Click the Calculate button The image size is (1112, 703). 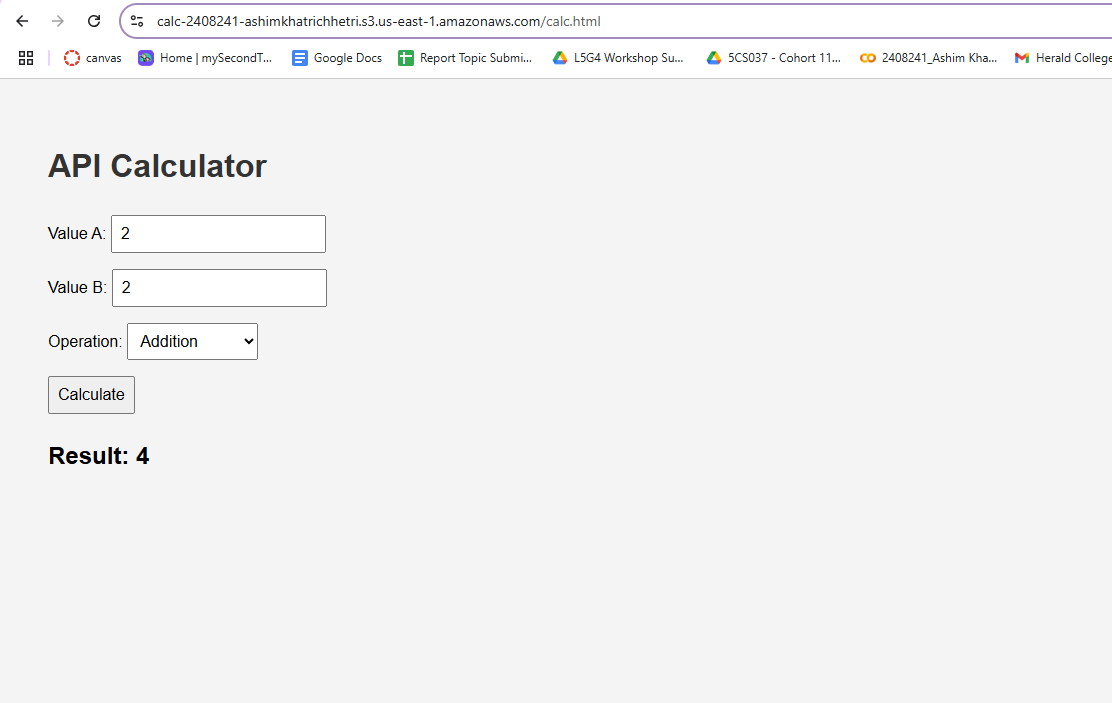pos(91,394)
